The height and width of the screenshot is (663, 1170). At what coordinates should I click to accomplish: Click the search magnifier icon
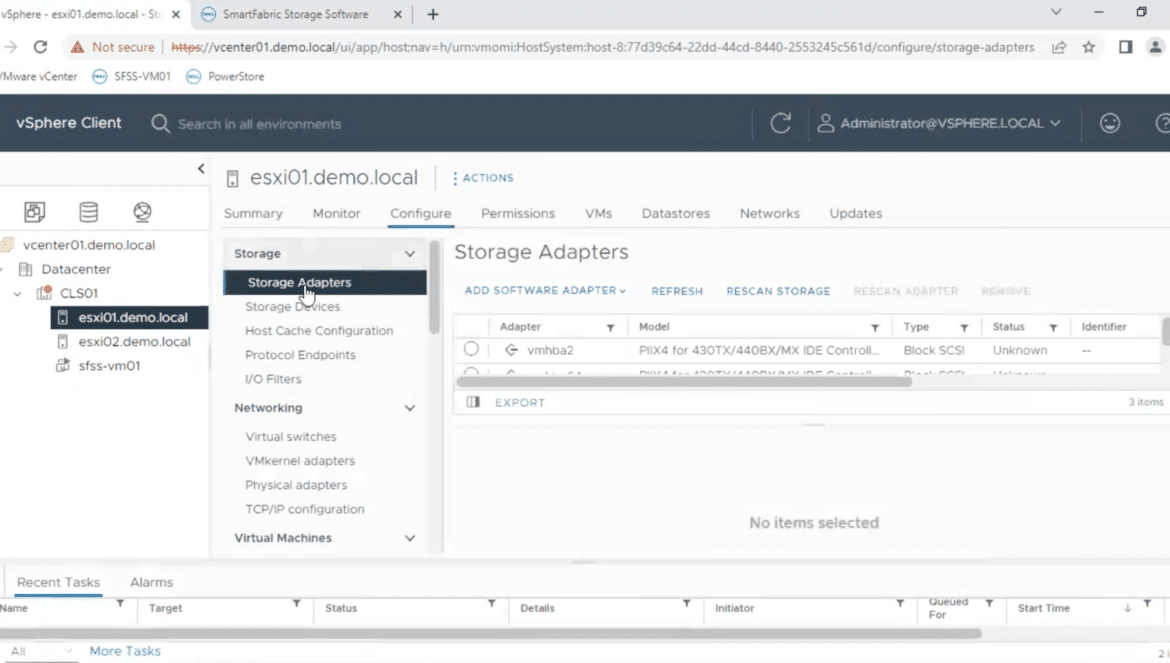160,124
